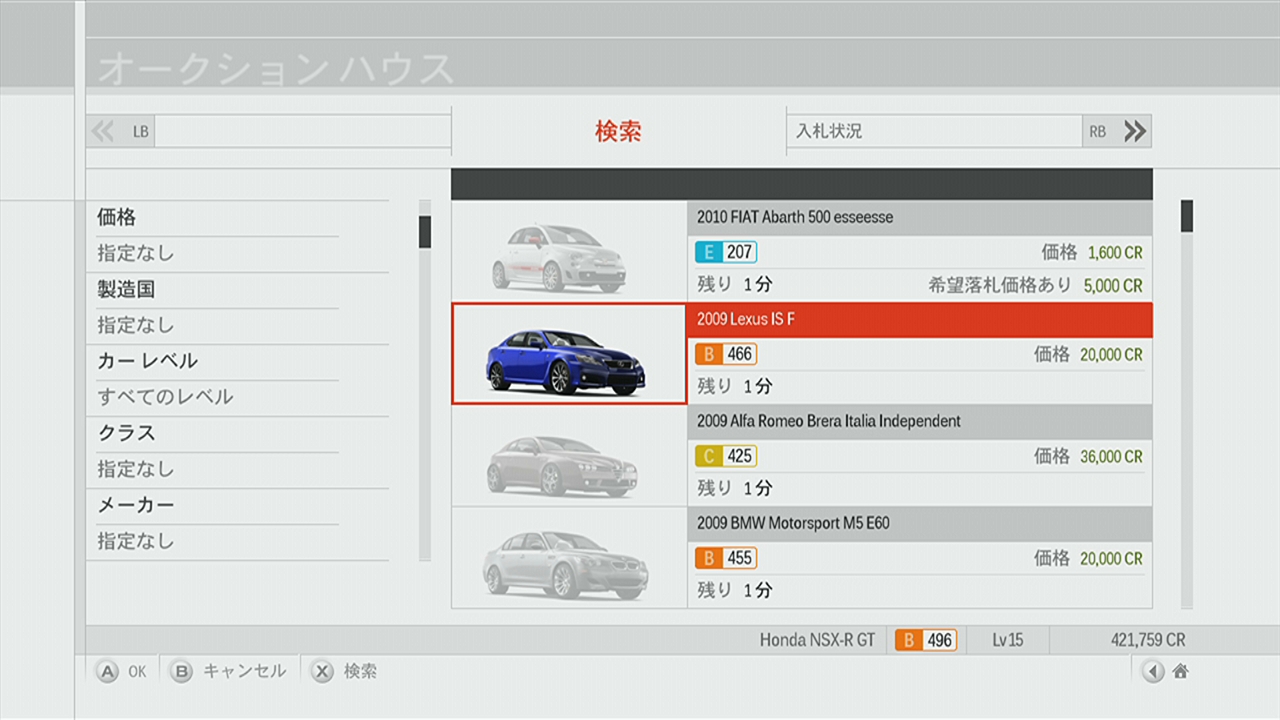Click the OK label next to A

pyautogui.click(x=137, y=672)
